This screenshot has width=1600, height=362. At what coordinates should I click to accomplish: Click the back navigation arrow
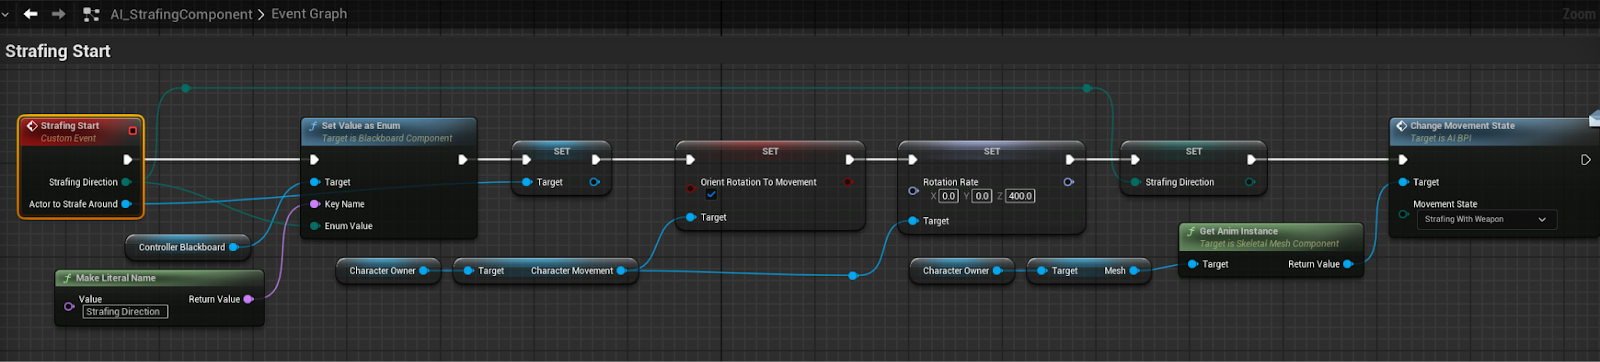30,14
